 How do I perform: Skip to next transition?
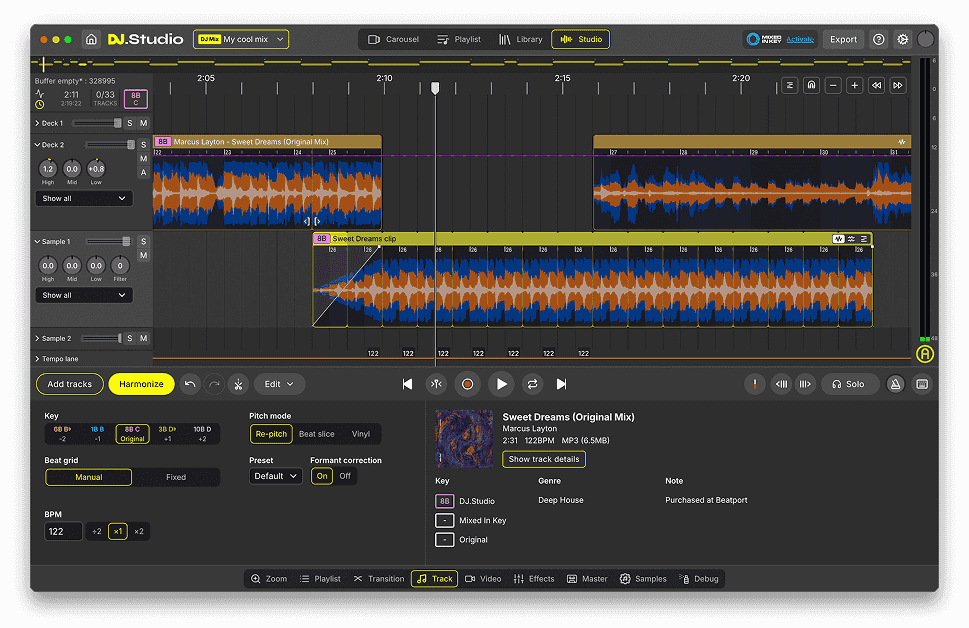(x=561, y=384)
